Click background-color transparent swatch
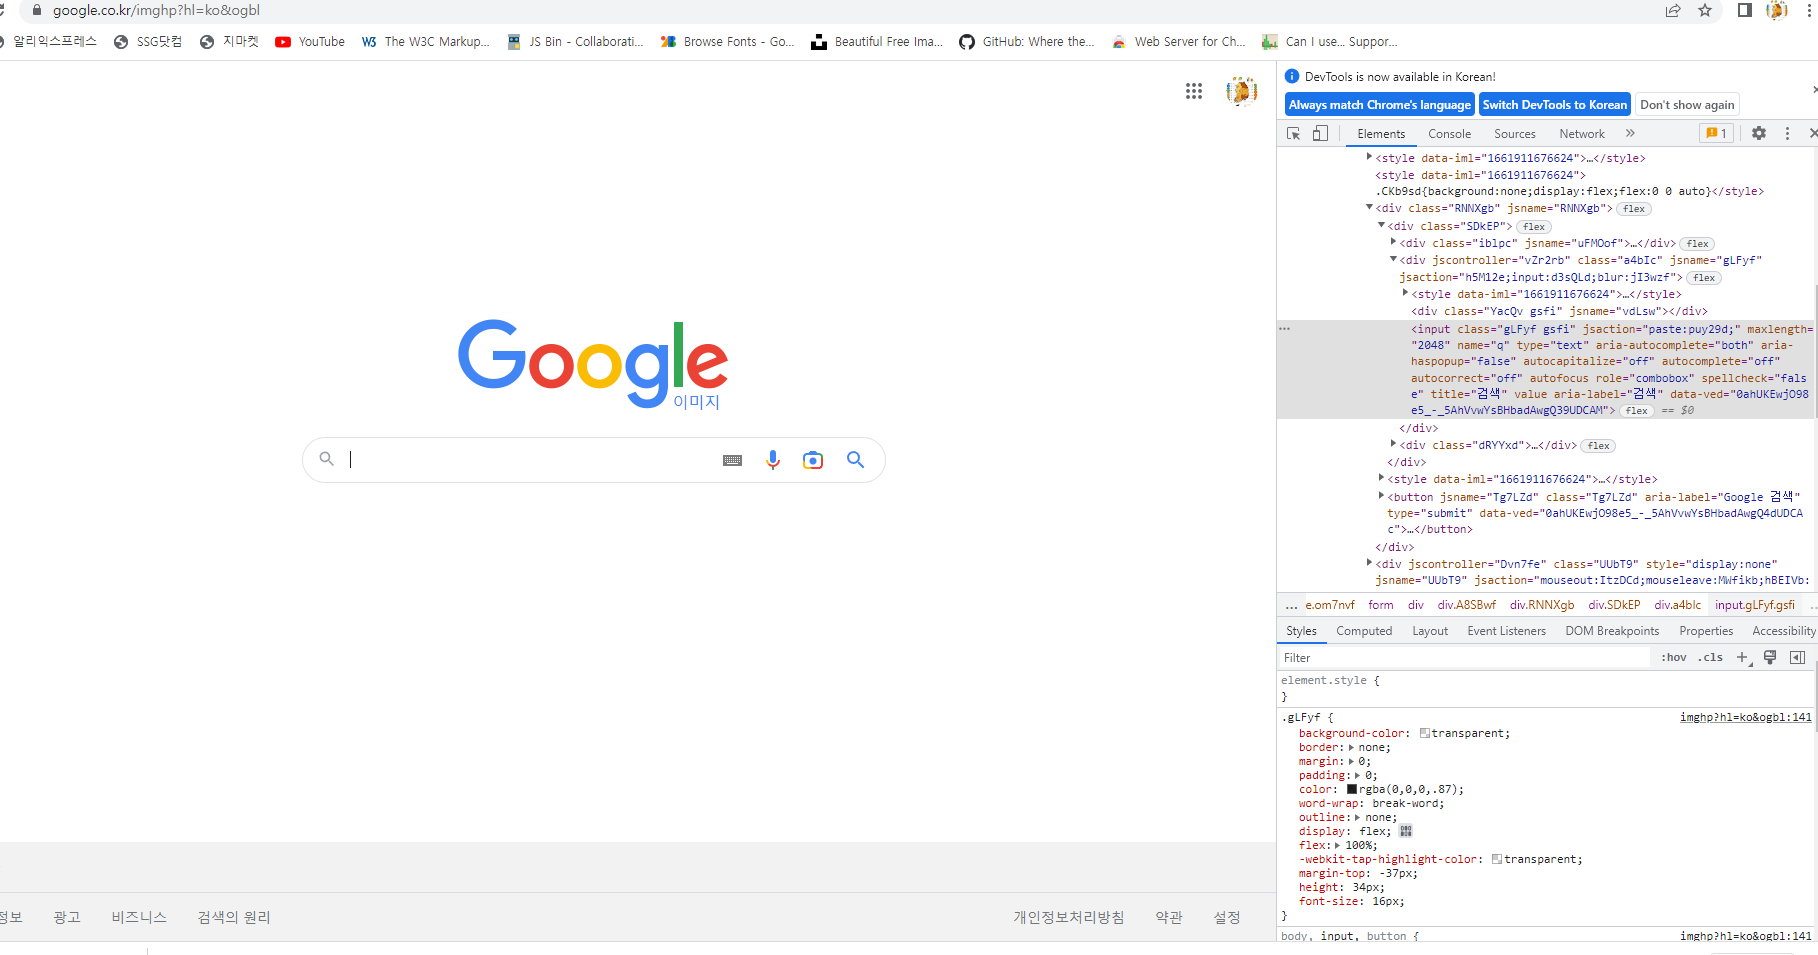Viewport: 1818px width, 955px height. [x=1425, y=733]
